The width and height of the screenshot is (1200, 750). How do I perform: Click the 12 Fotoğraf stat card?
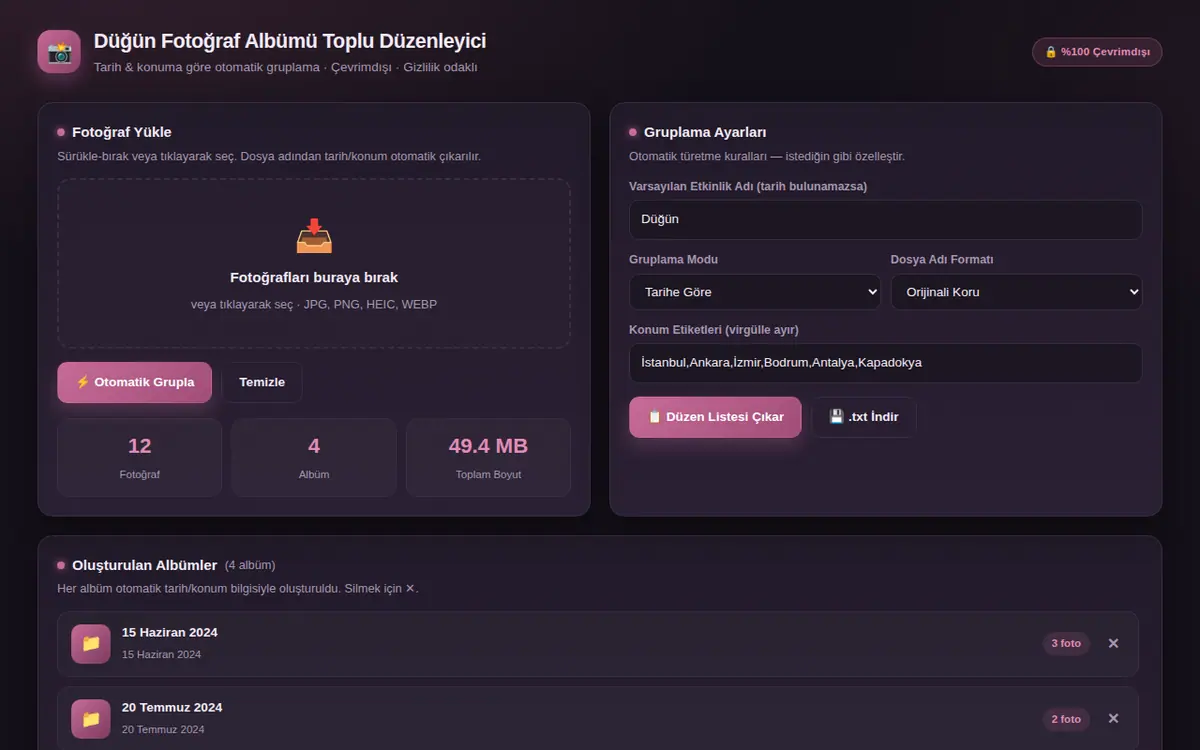[x=140, y=457]
